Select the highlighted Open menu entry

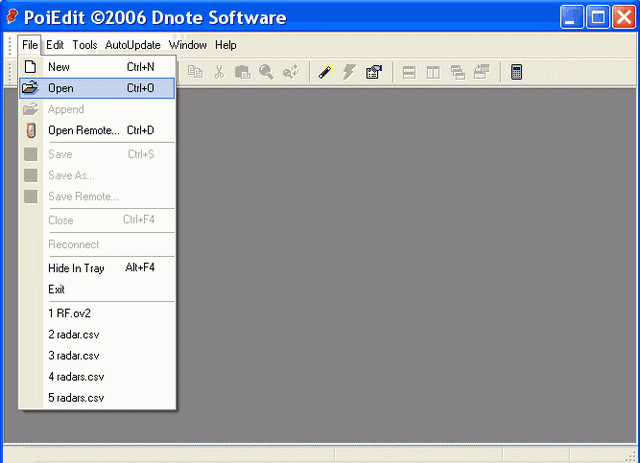click(61, 88)
